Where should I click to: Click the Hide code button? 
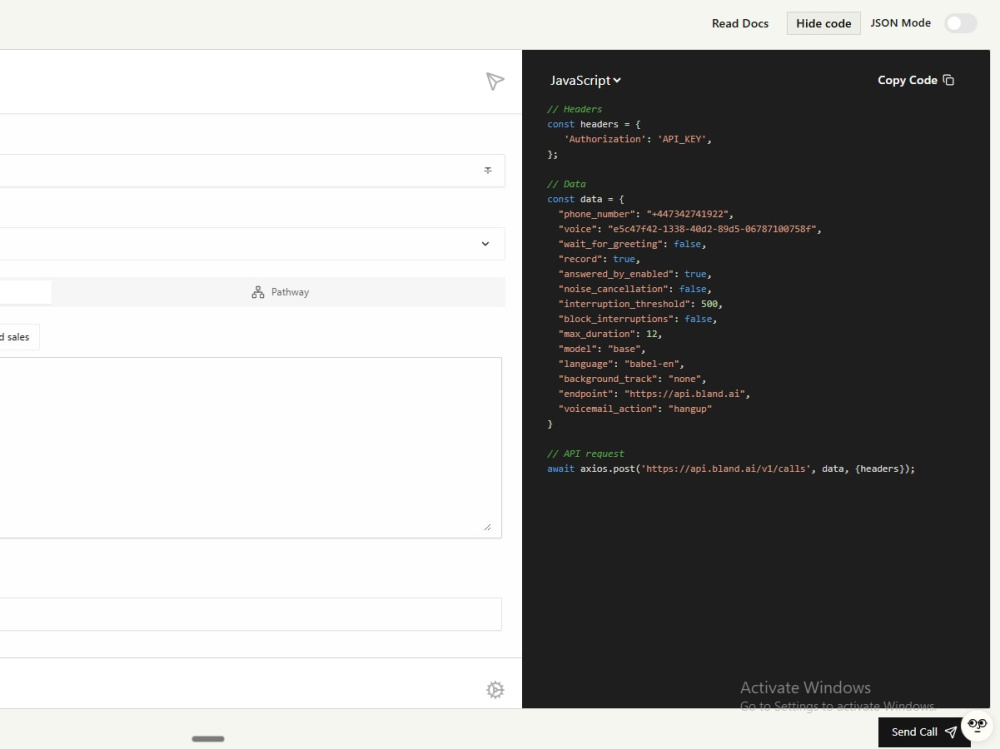823,24
